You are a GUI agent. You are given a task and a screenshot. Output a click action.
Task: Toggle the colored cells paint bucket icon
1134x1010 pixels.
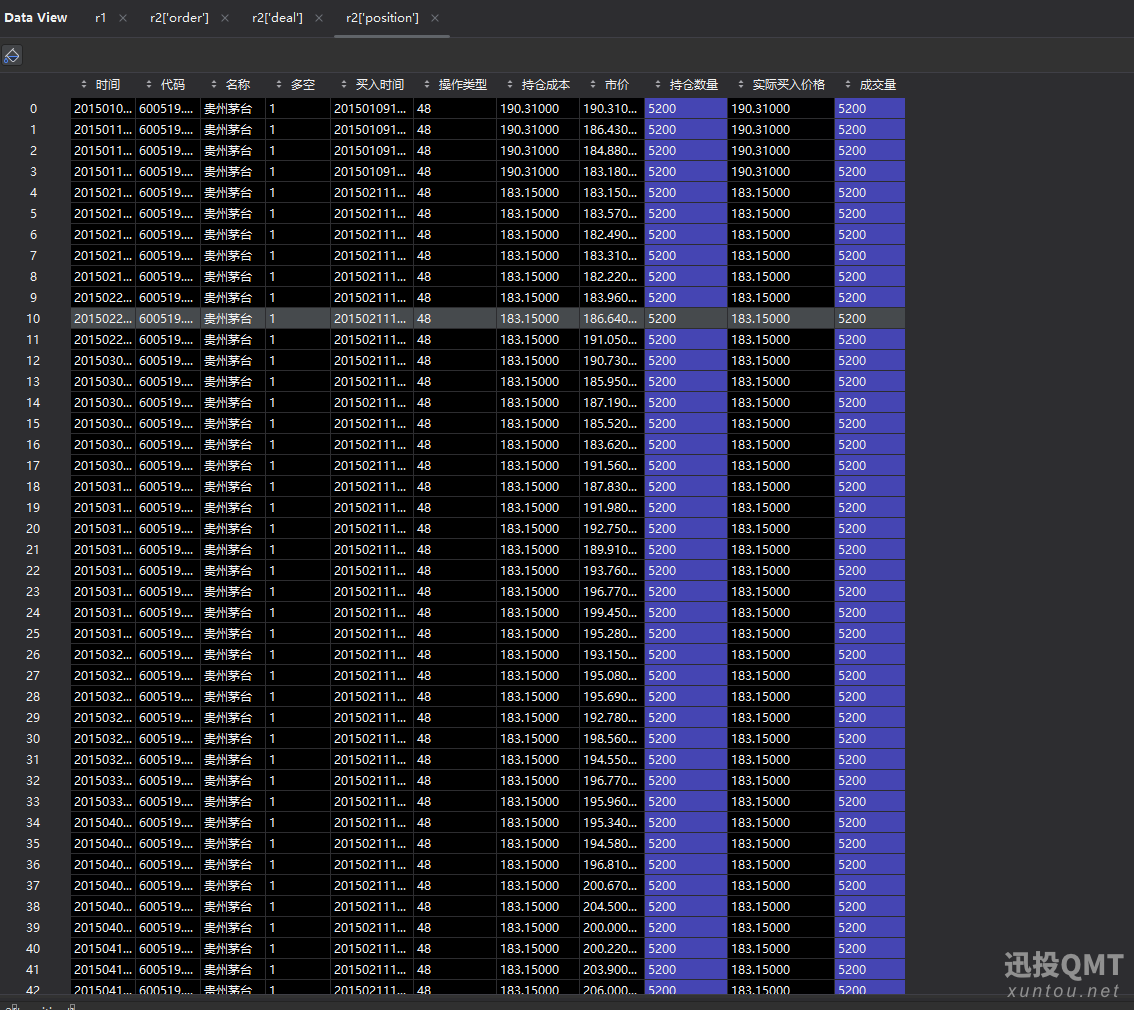(x=12, y=55)
